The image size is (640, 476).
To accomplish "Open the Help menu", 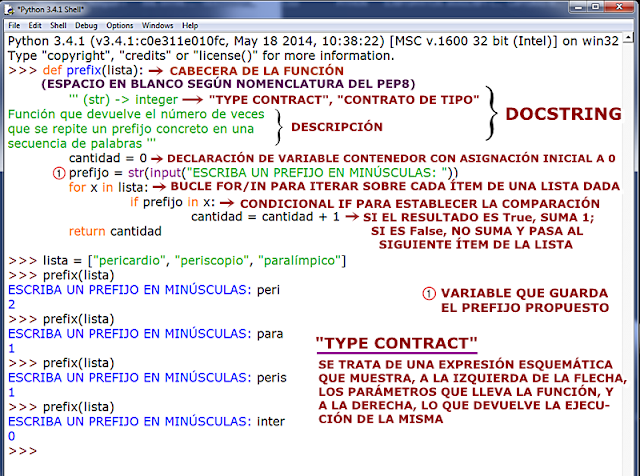I will tap(190, 25).
